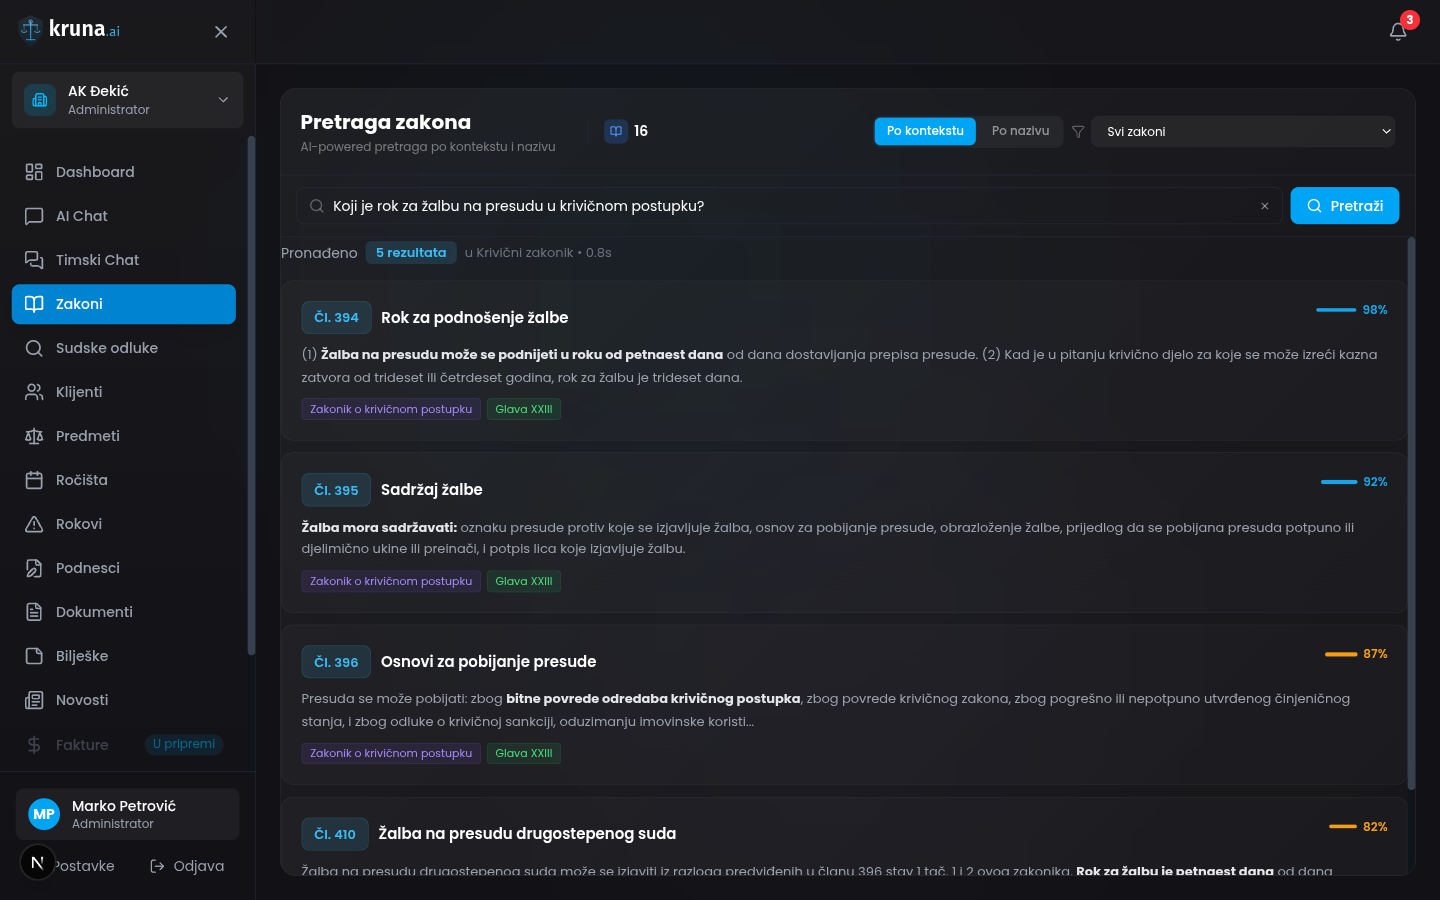Switch search mode to Po nazivu
The width and height of the screenshot is (1440, 900).
pyautogui.click(x=1020, y=131)
